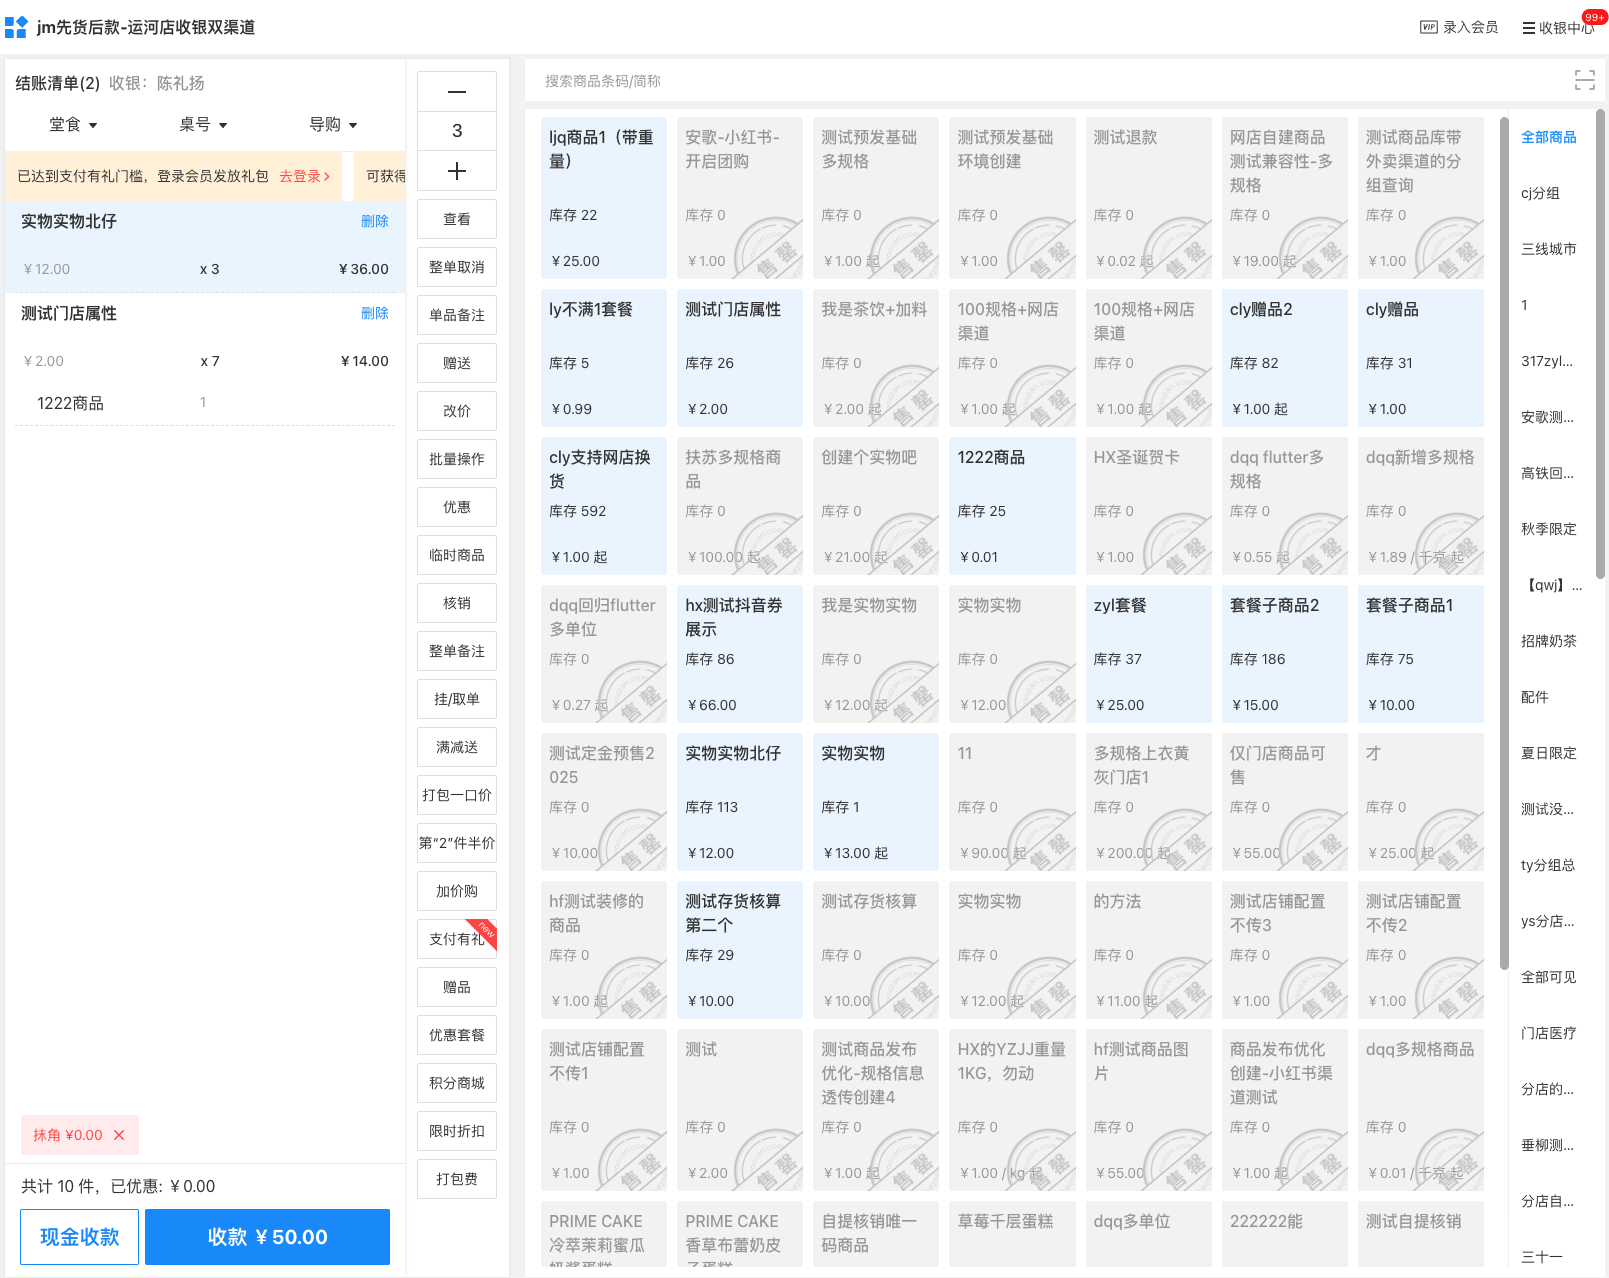
Task: Click the app logo in top-left corner
Action: click(16, 27)
